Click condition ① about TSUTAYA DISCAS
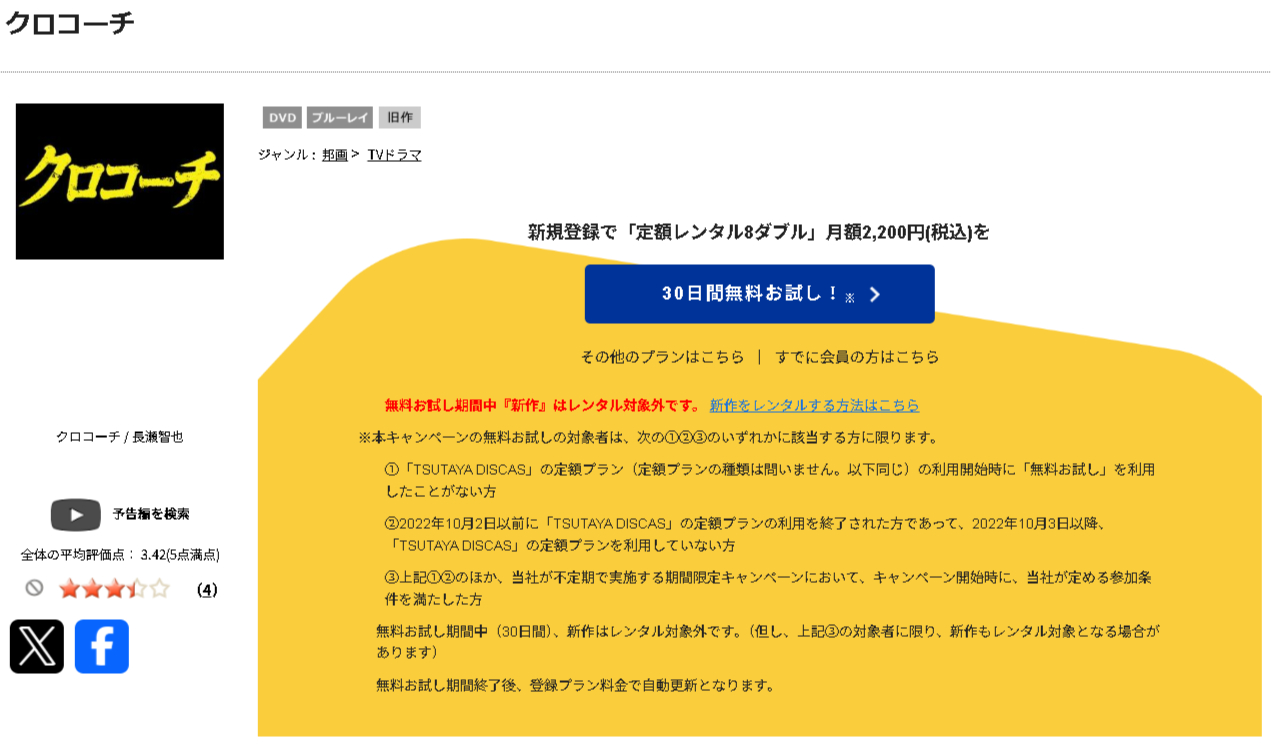This screenshot has height=750, width=1271. (770, 480)
